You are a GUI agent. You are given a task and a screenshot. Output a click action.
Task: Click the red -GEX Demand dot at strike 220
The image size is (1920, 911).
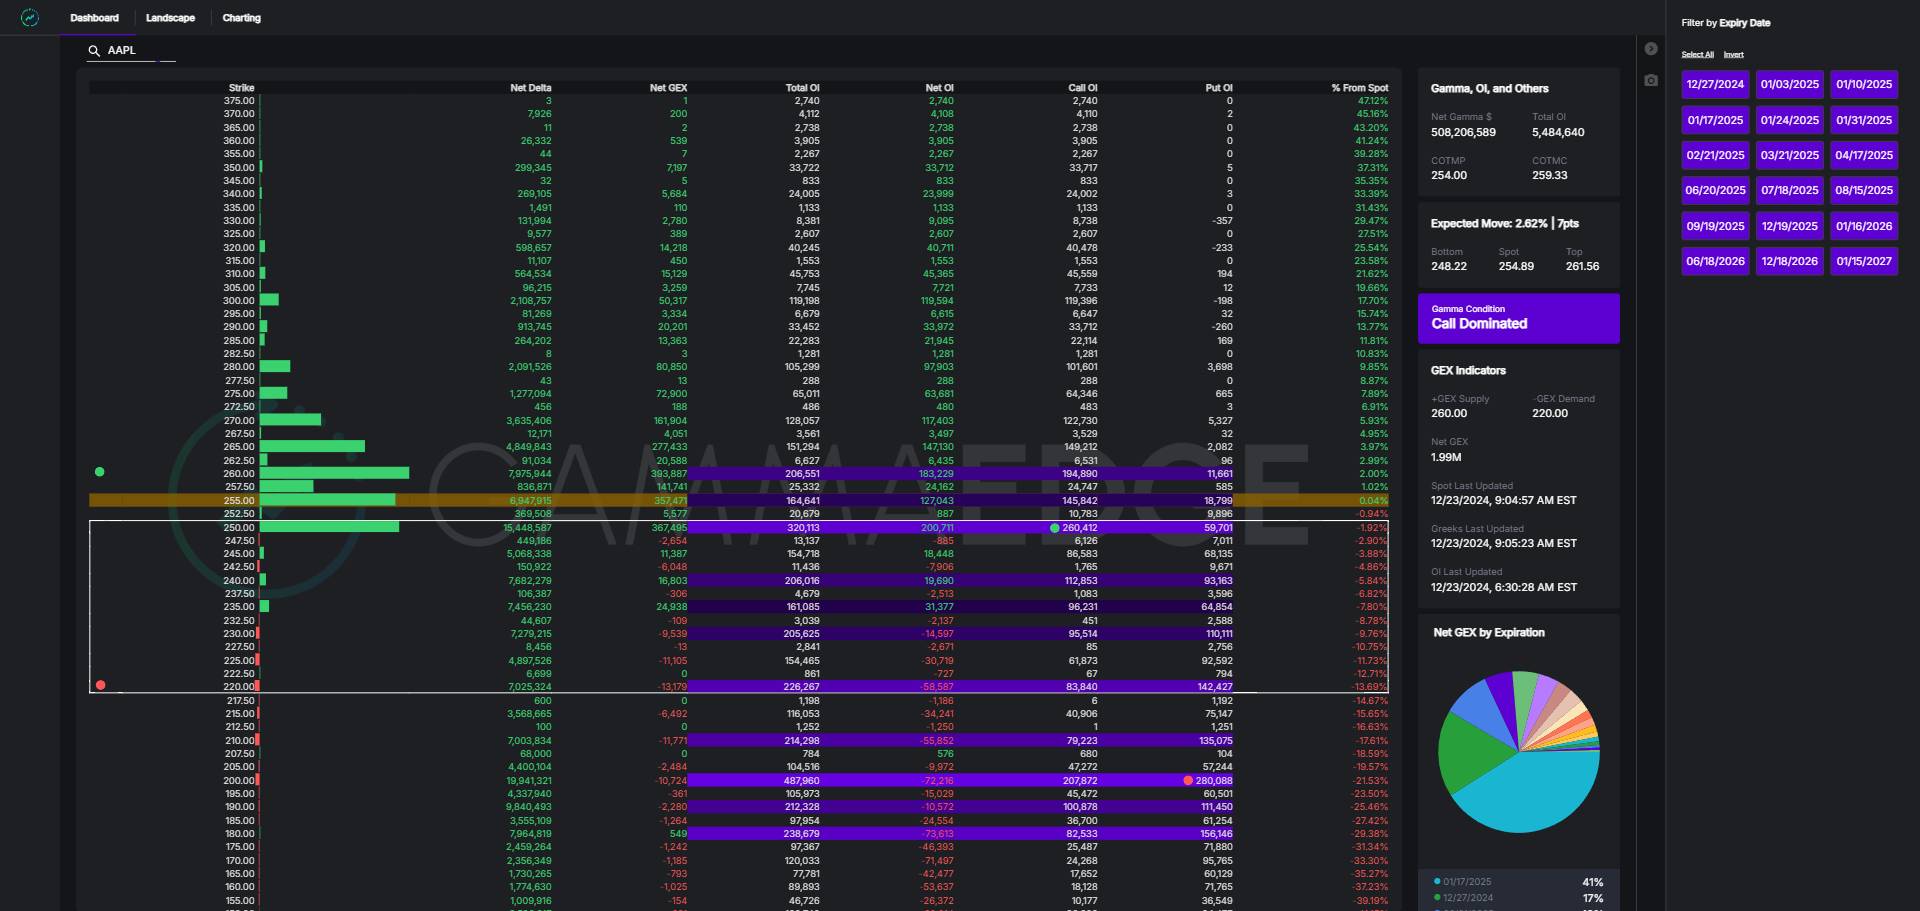point(100,685)
